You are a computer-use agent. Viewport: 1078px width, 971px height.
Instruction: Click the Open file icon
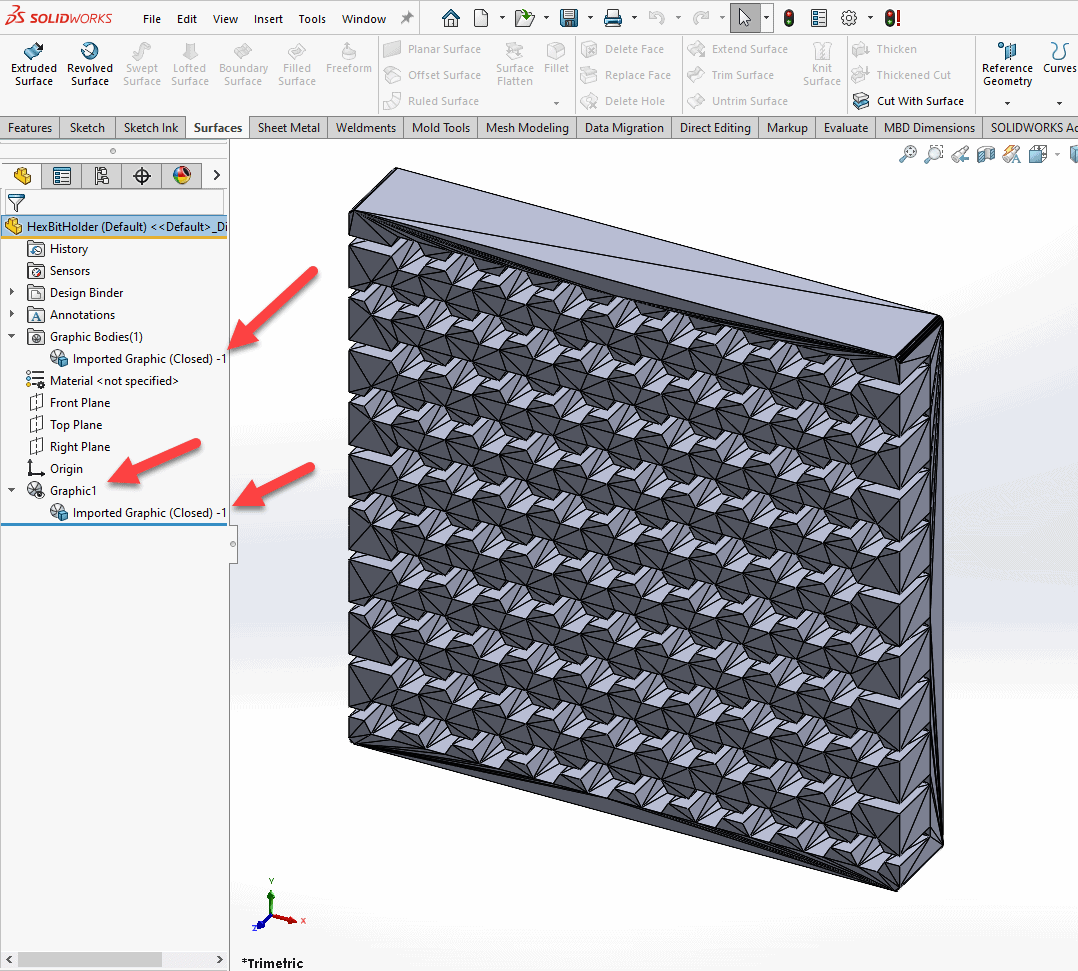[525, 19]
